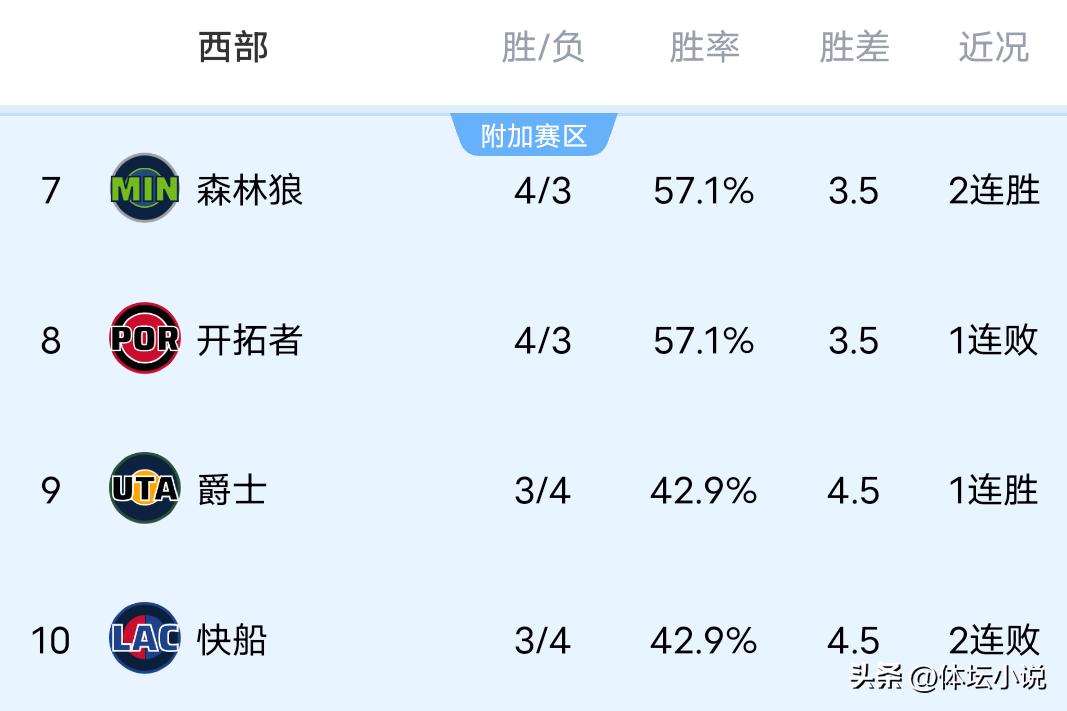This screenshot has height=711, width=1067.
Task: Sort by the 胜/负 column header
Action: (x=542, y=47)
